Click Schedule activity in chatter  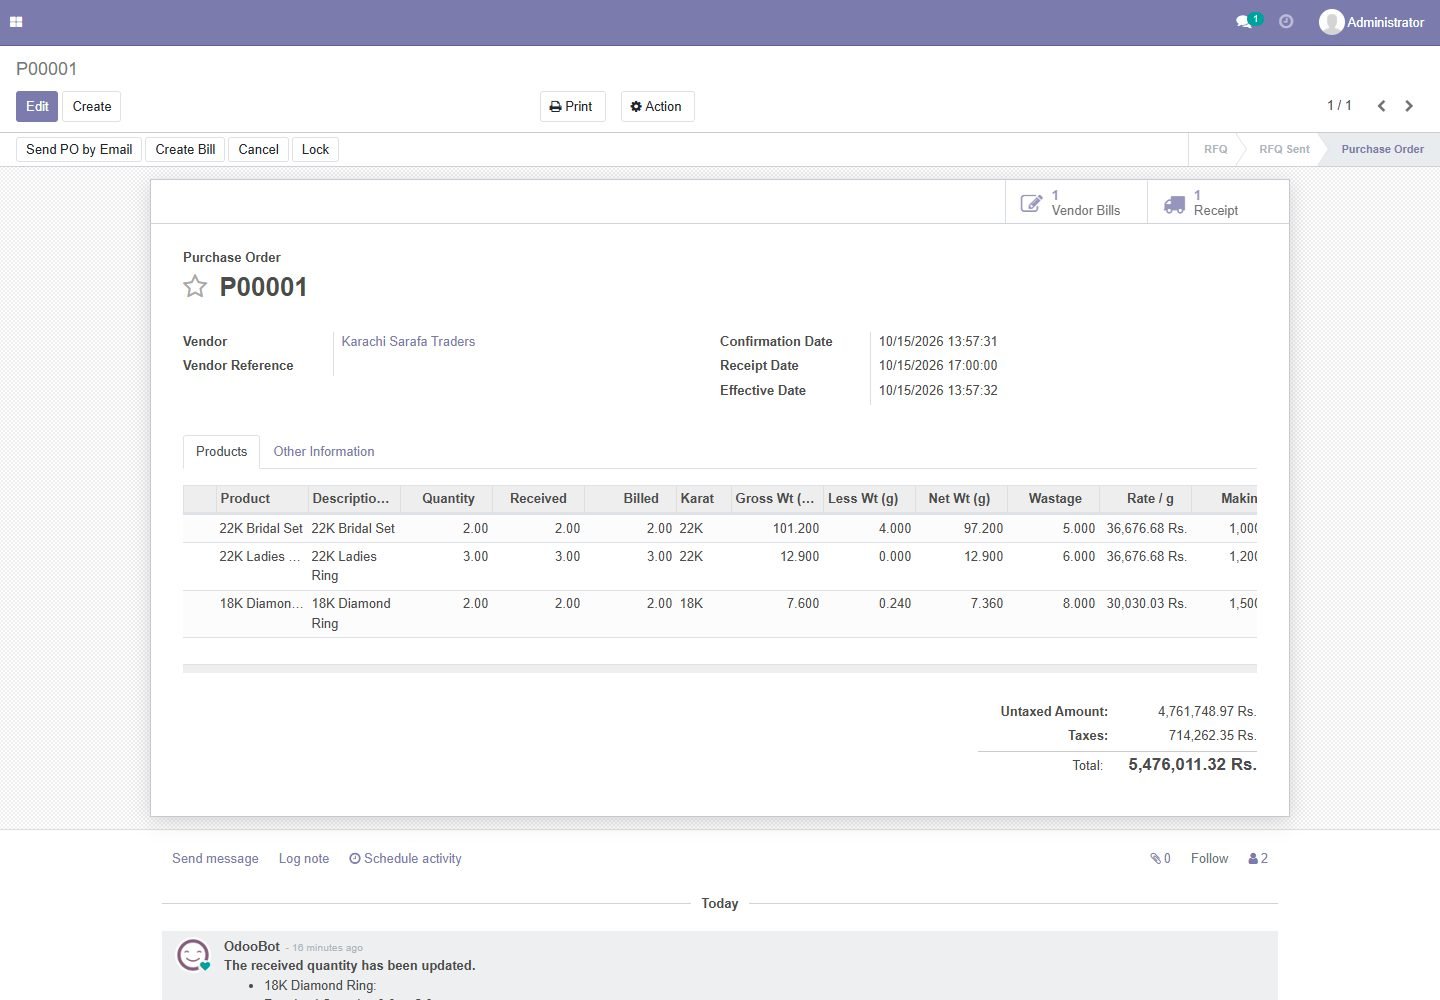(405, 858)
